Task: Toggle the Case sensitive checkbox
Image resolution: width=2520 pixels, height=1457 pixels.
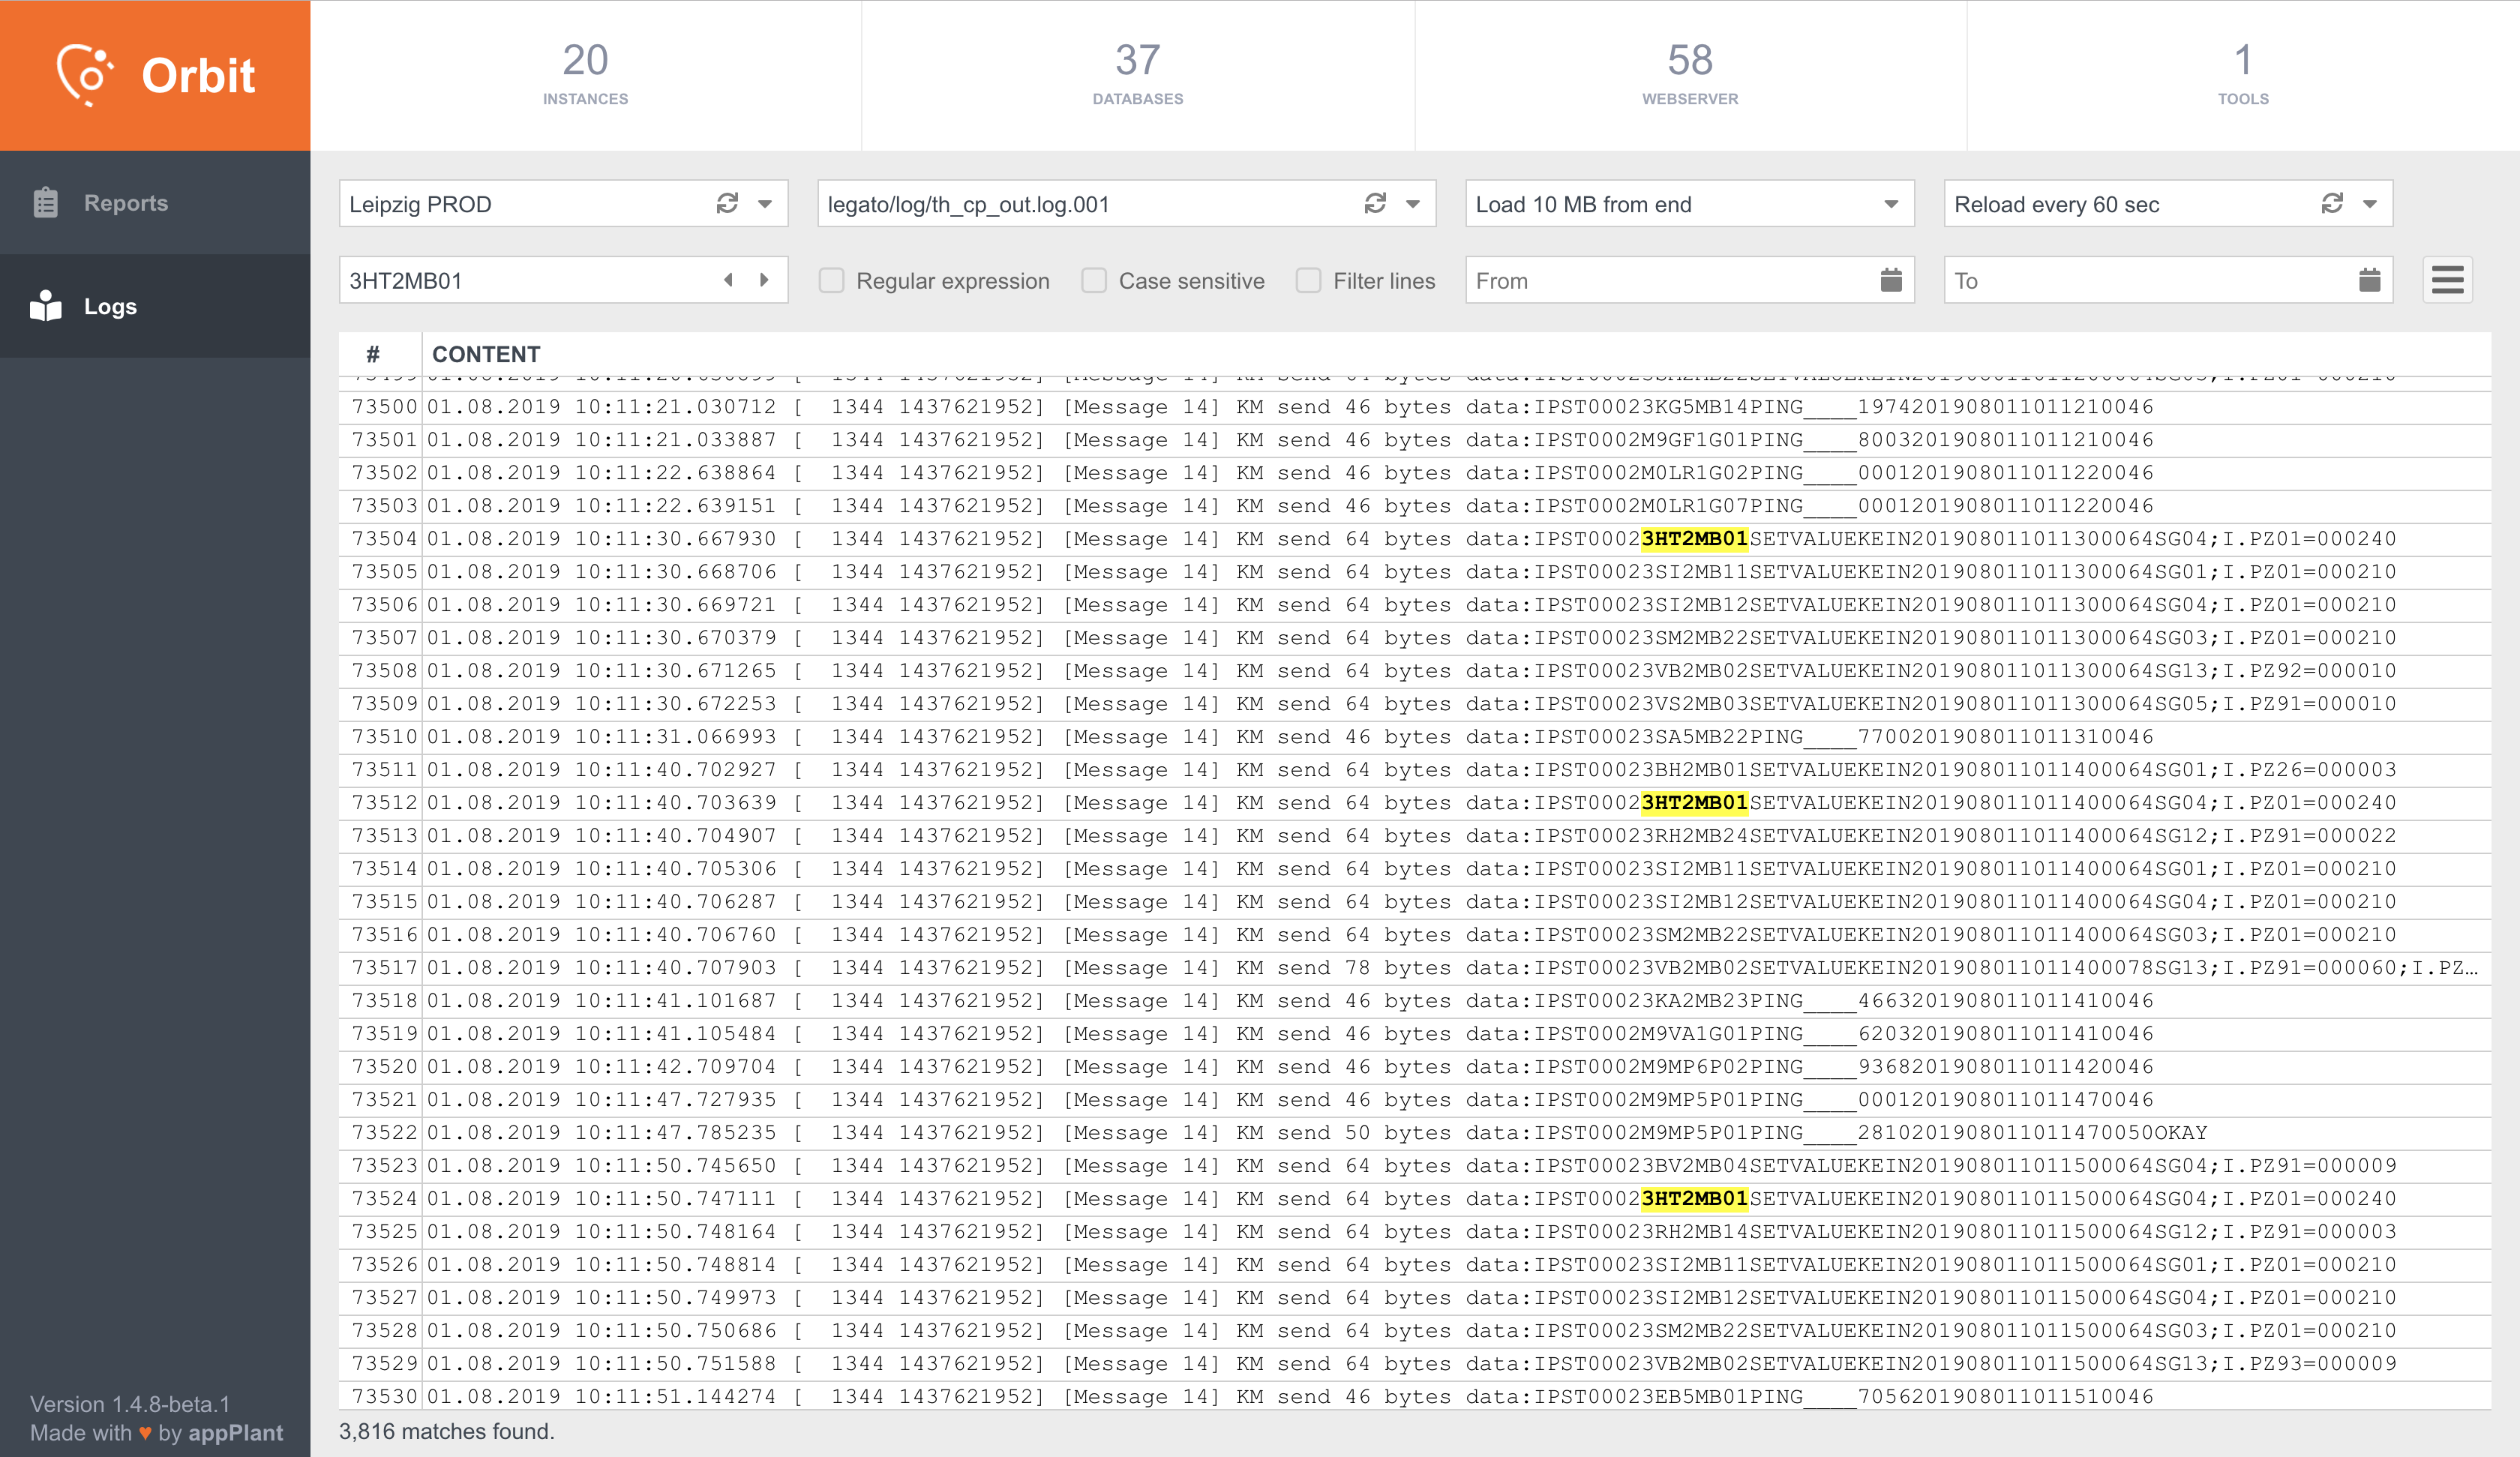Action: tap(1094, 281)
